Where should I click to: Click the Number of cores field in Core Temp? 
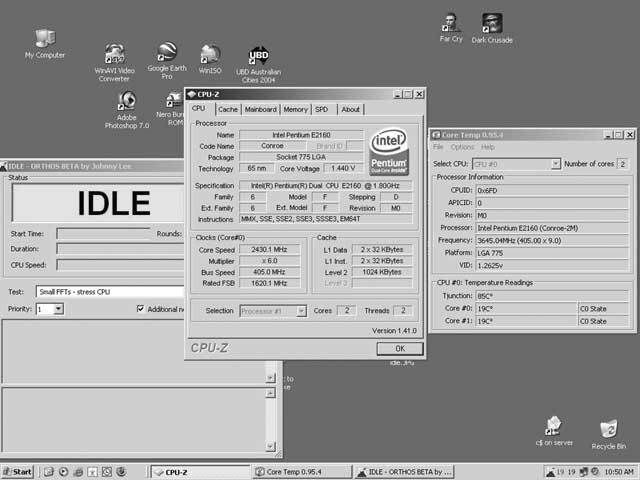623,164
